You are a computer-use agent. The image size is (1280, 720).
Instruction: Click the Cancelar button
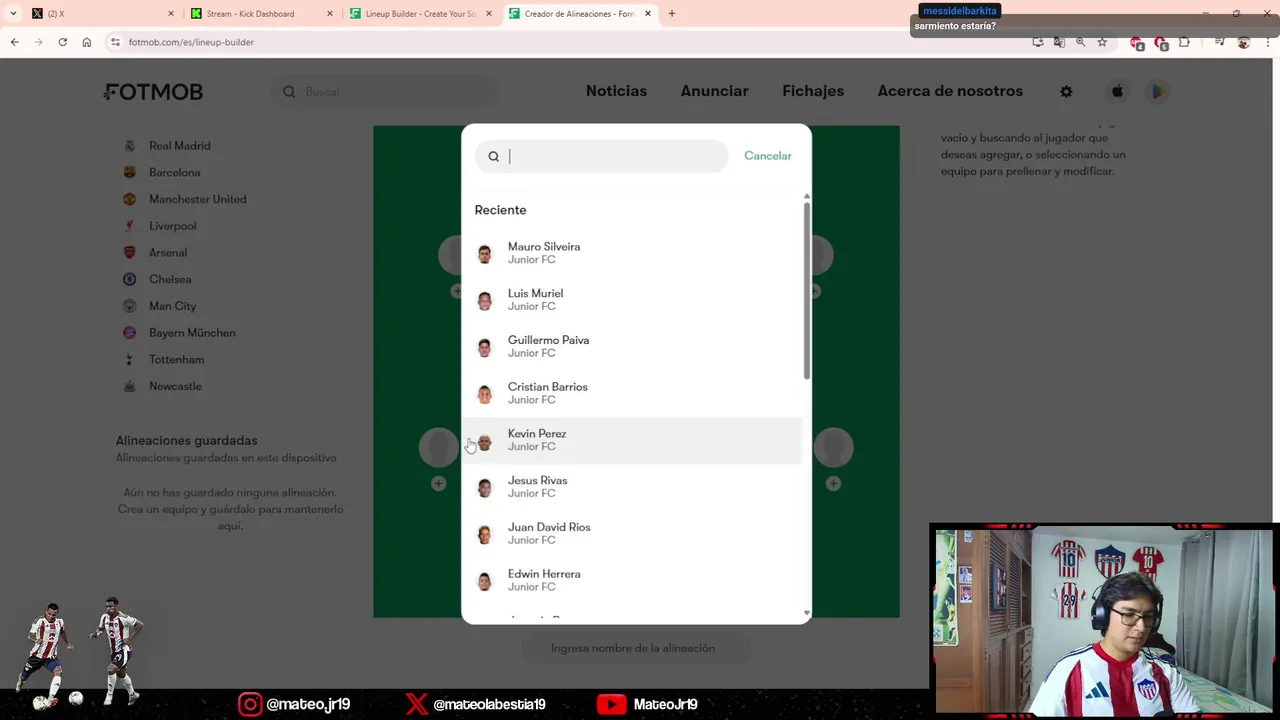pos(767,156)
